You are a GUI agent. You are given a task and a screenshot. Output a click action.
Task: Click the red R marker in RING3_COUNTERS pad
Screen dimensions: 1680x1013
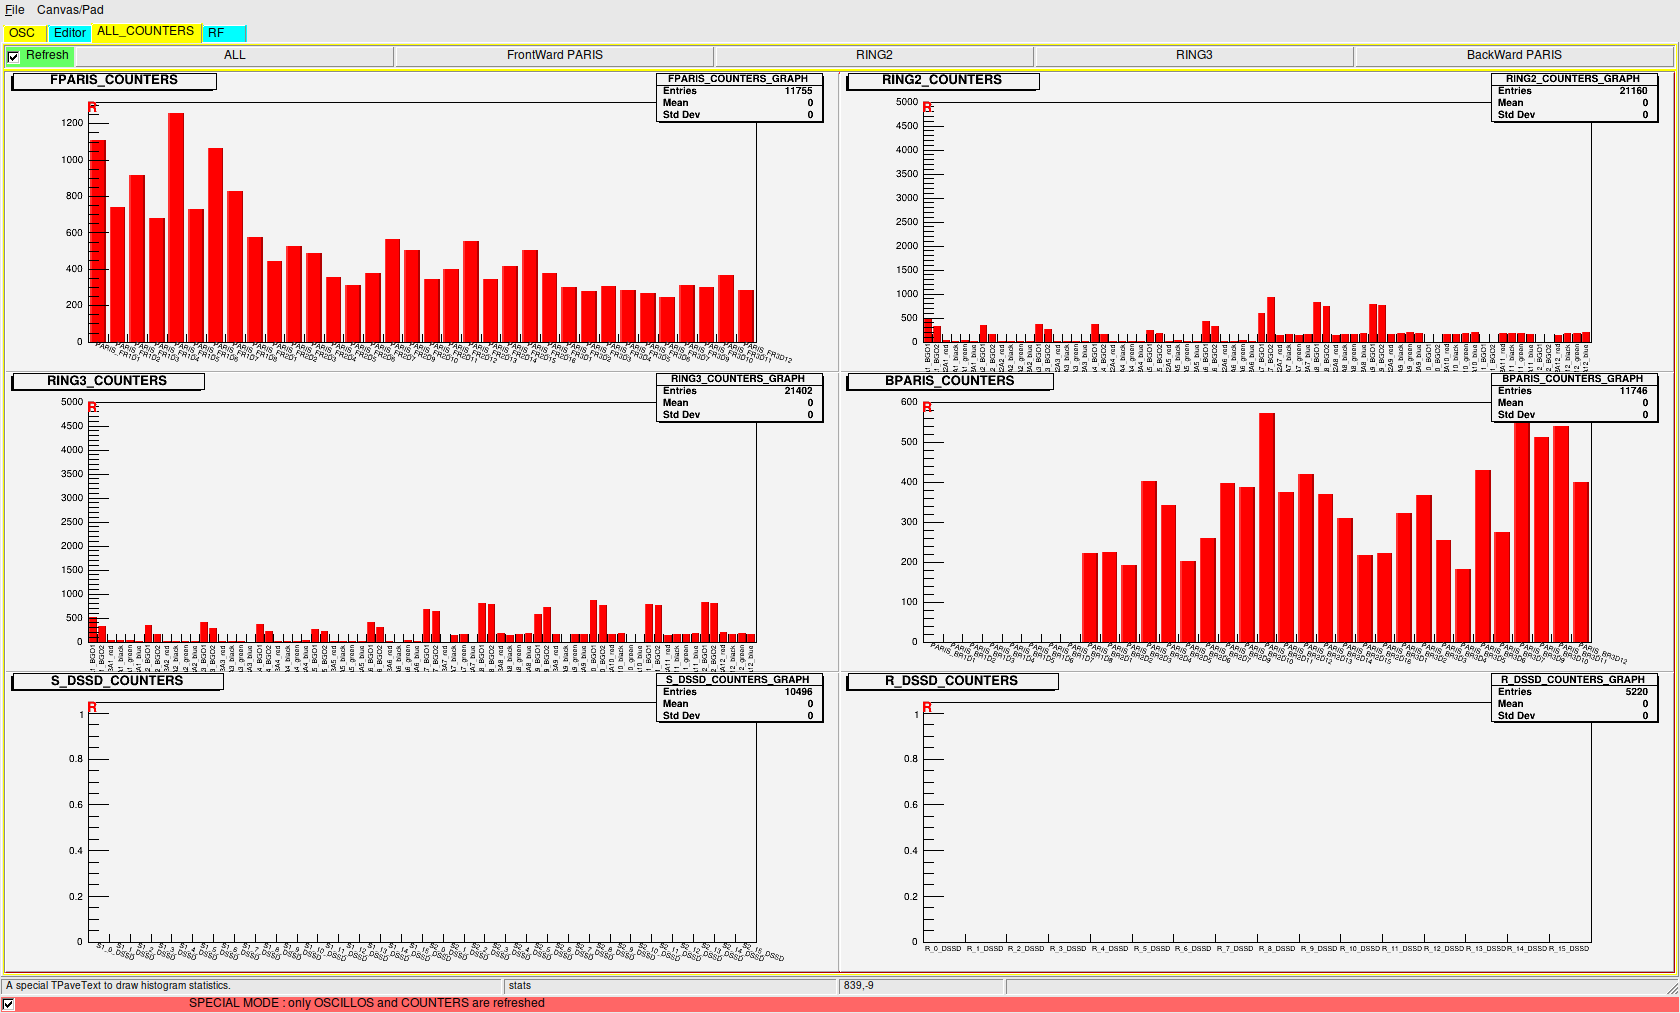coord(92,407)
